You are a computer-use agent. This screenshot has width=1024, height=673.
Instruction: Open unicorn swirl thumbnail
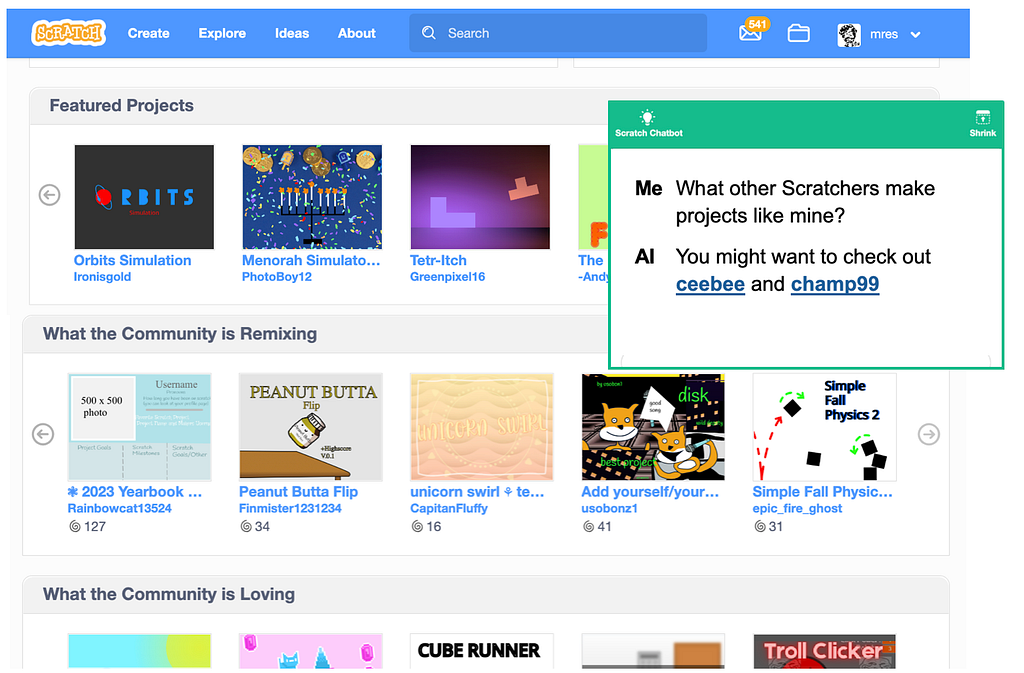[x=482, y=427]
